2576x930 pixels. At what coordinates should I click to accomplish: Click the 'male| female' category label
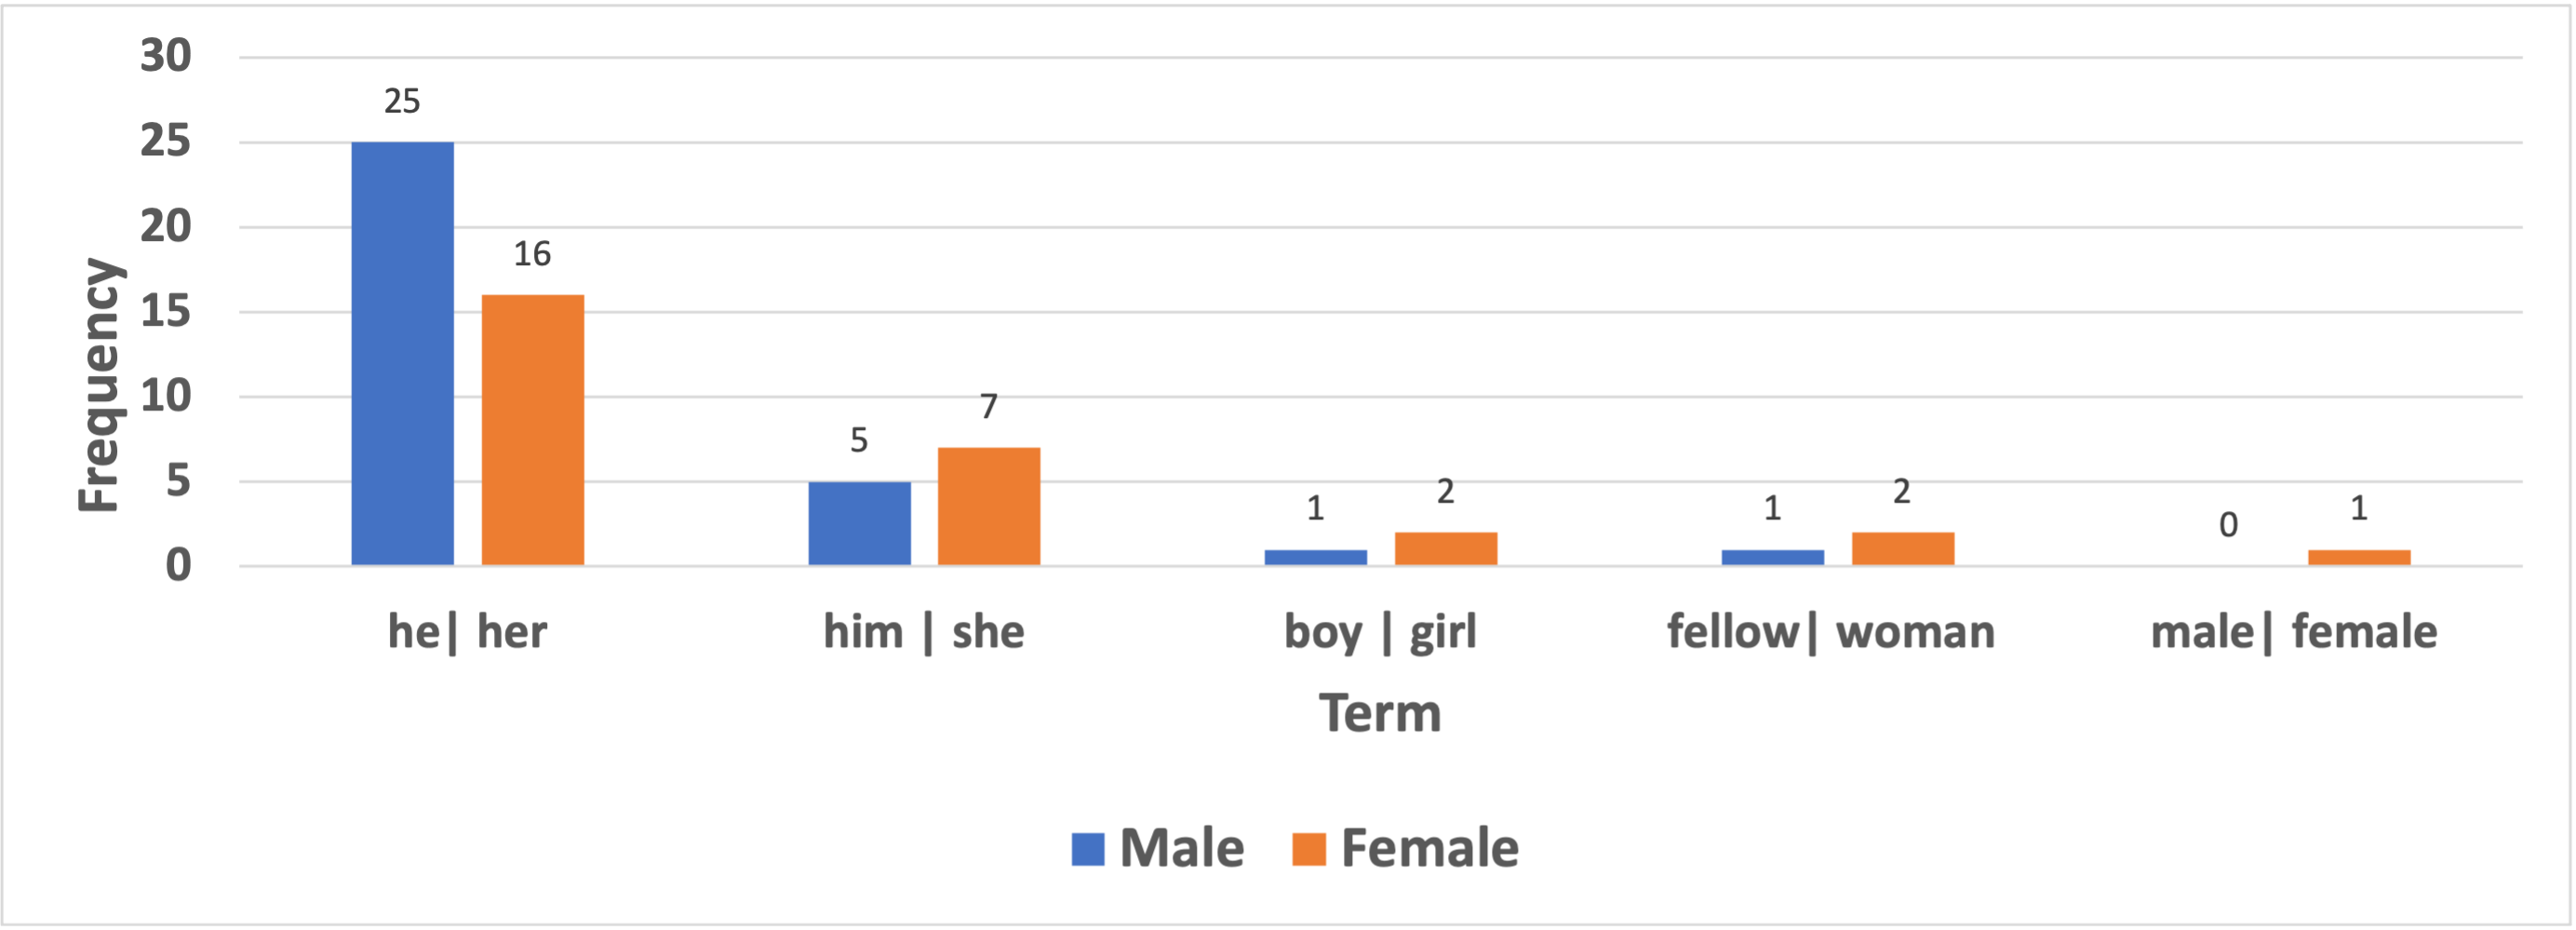tap(2294, 632)
